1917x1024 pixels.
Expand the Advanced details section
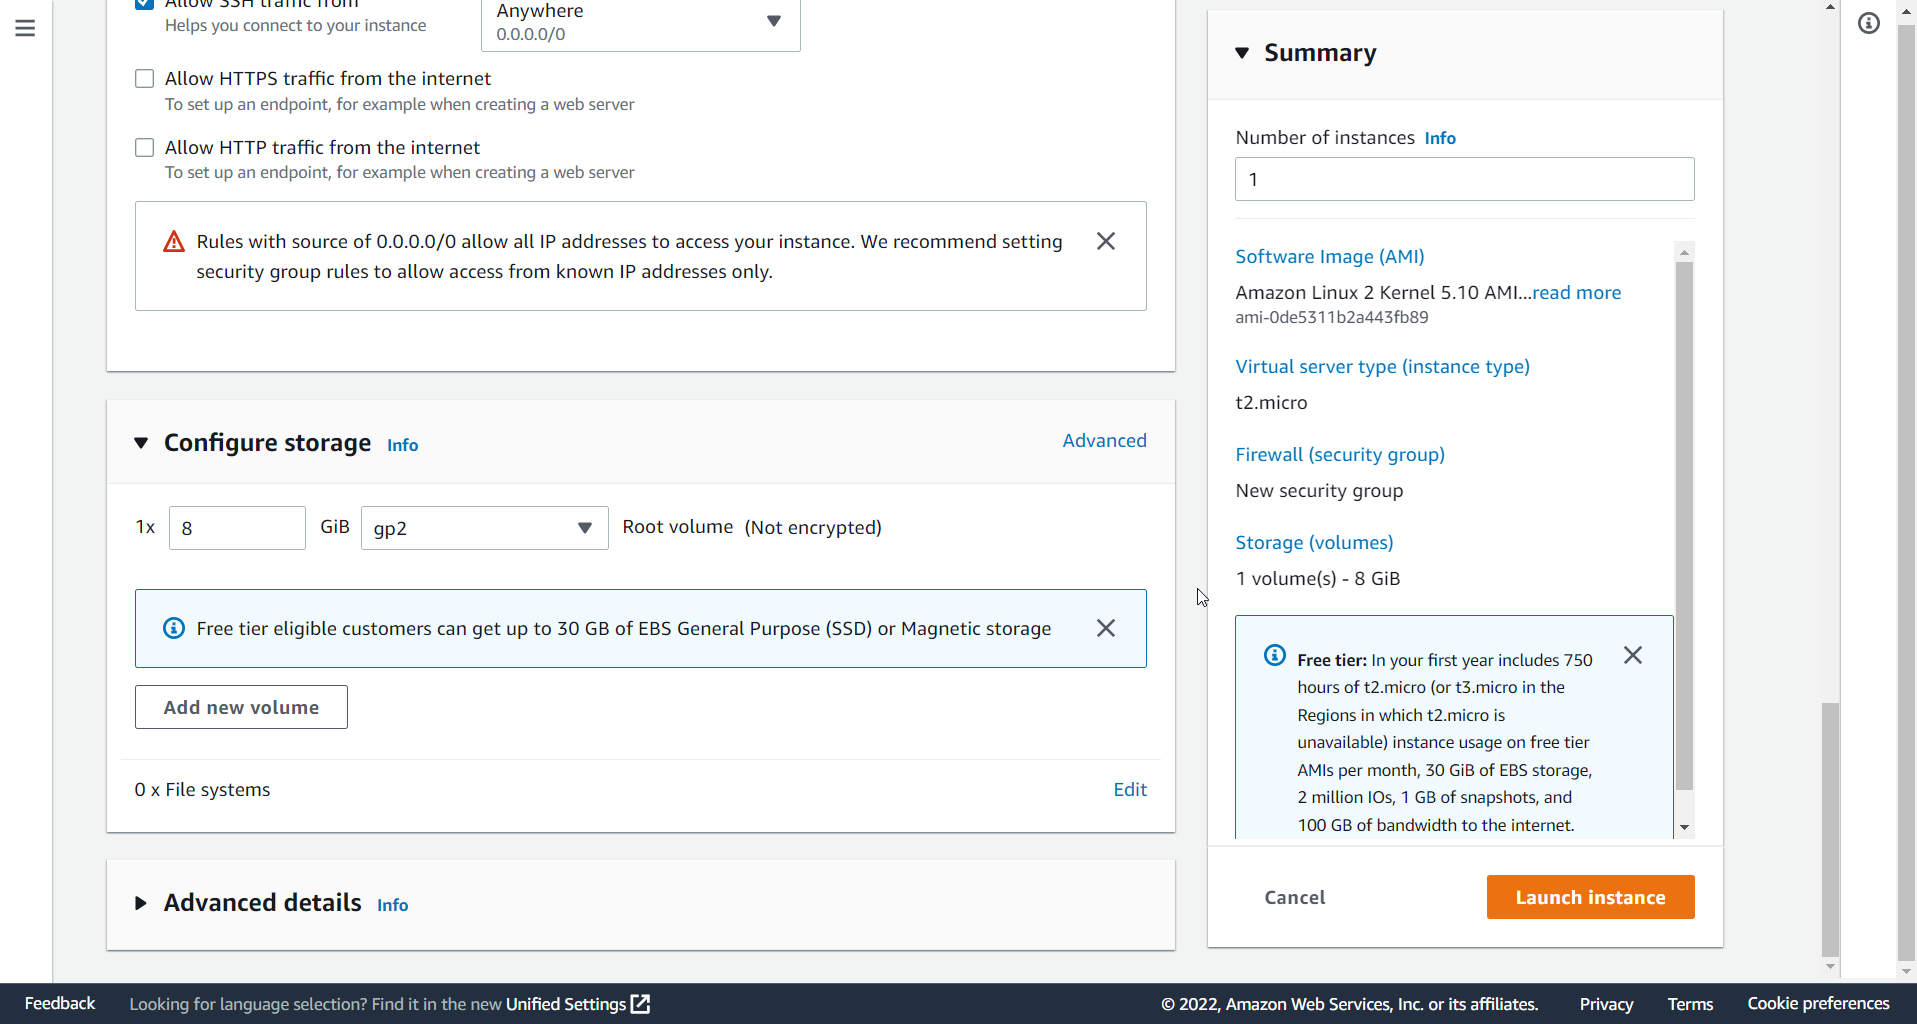[x=141, y=902]
